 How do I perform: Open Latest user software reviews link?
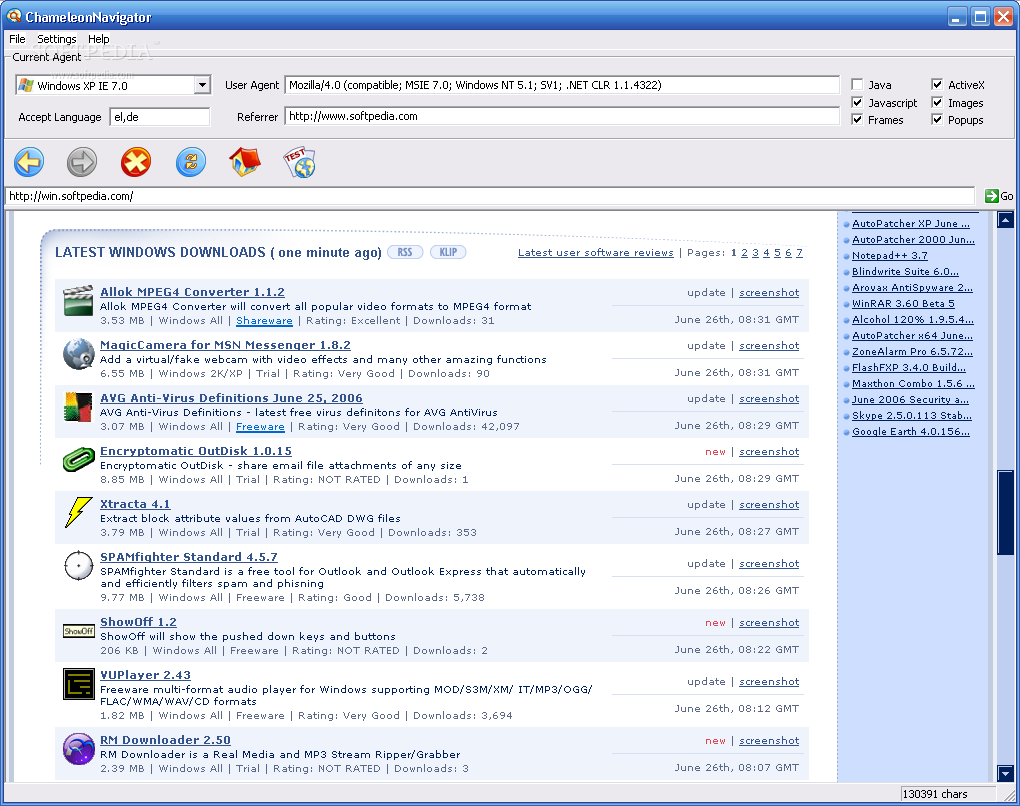click(x=595, y=252)
